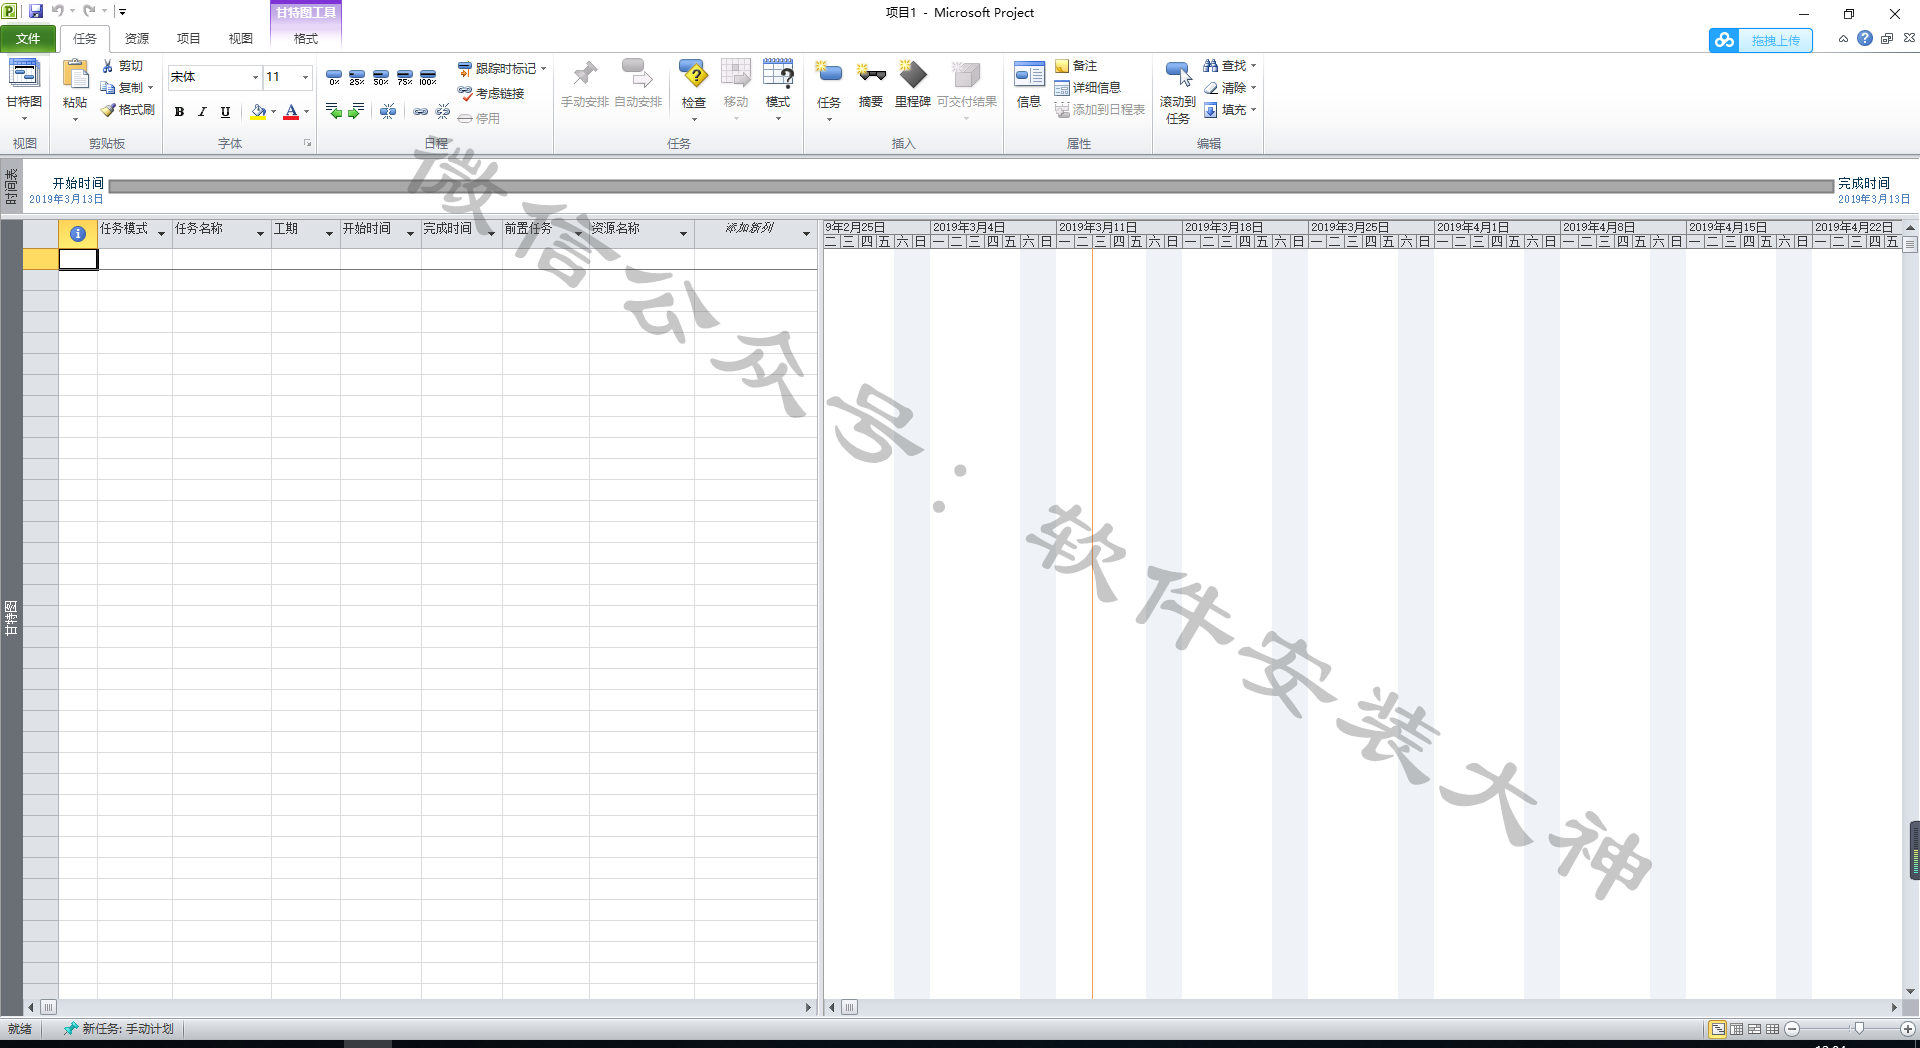
Task: Click the Unlink Tasks icon
Action: click(x=443, y=111)
